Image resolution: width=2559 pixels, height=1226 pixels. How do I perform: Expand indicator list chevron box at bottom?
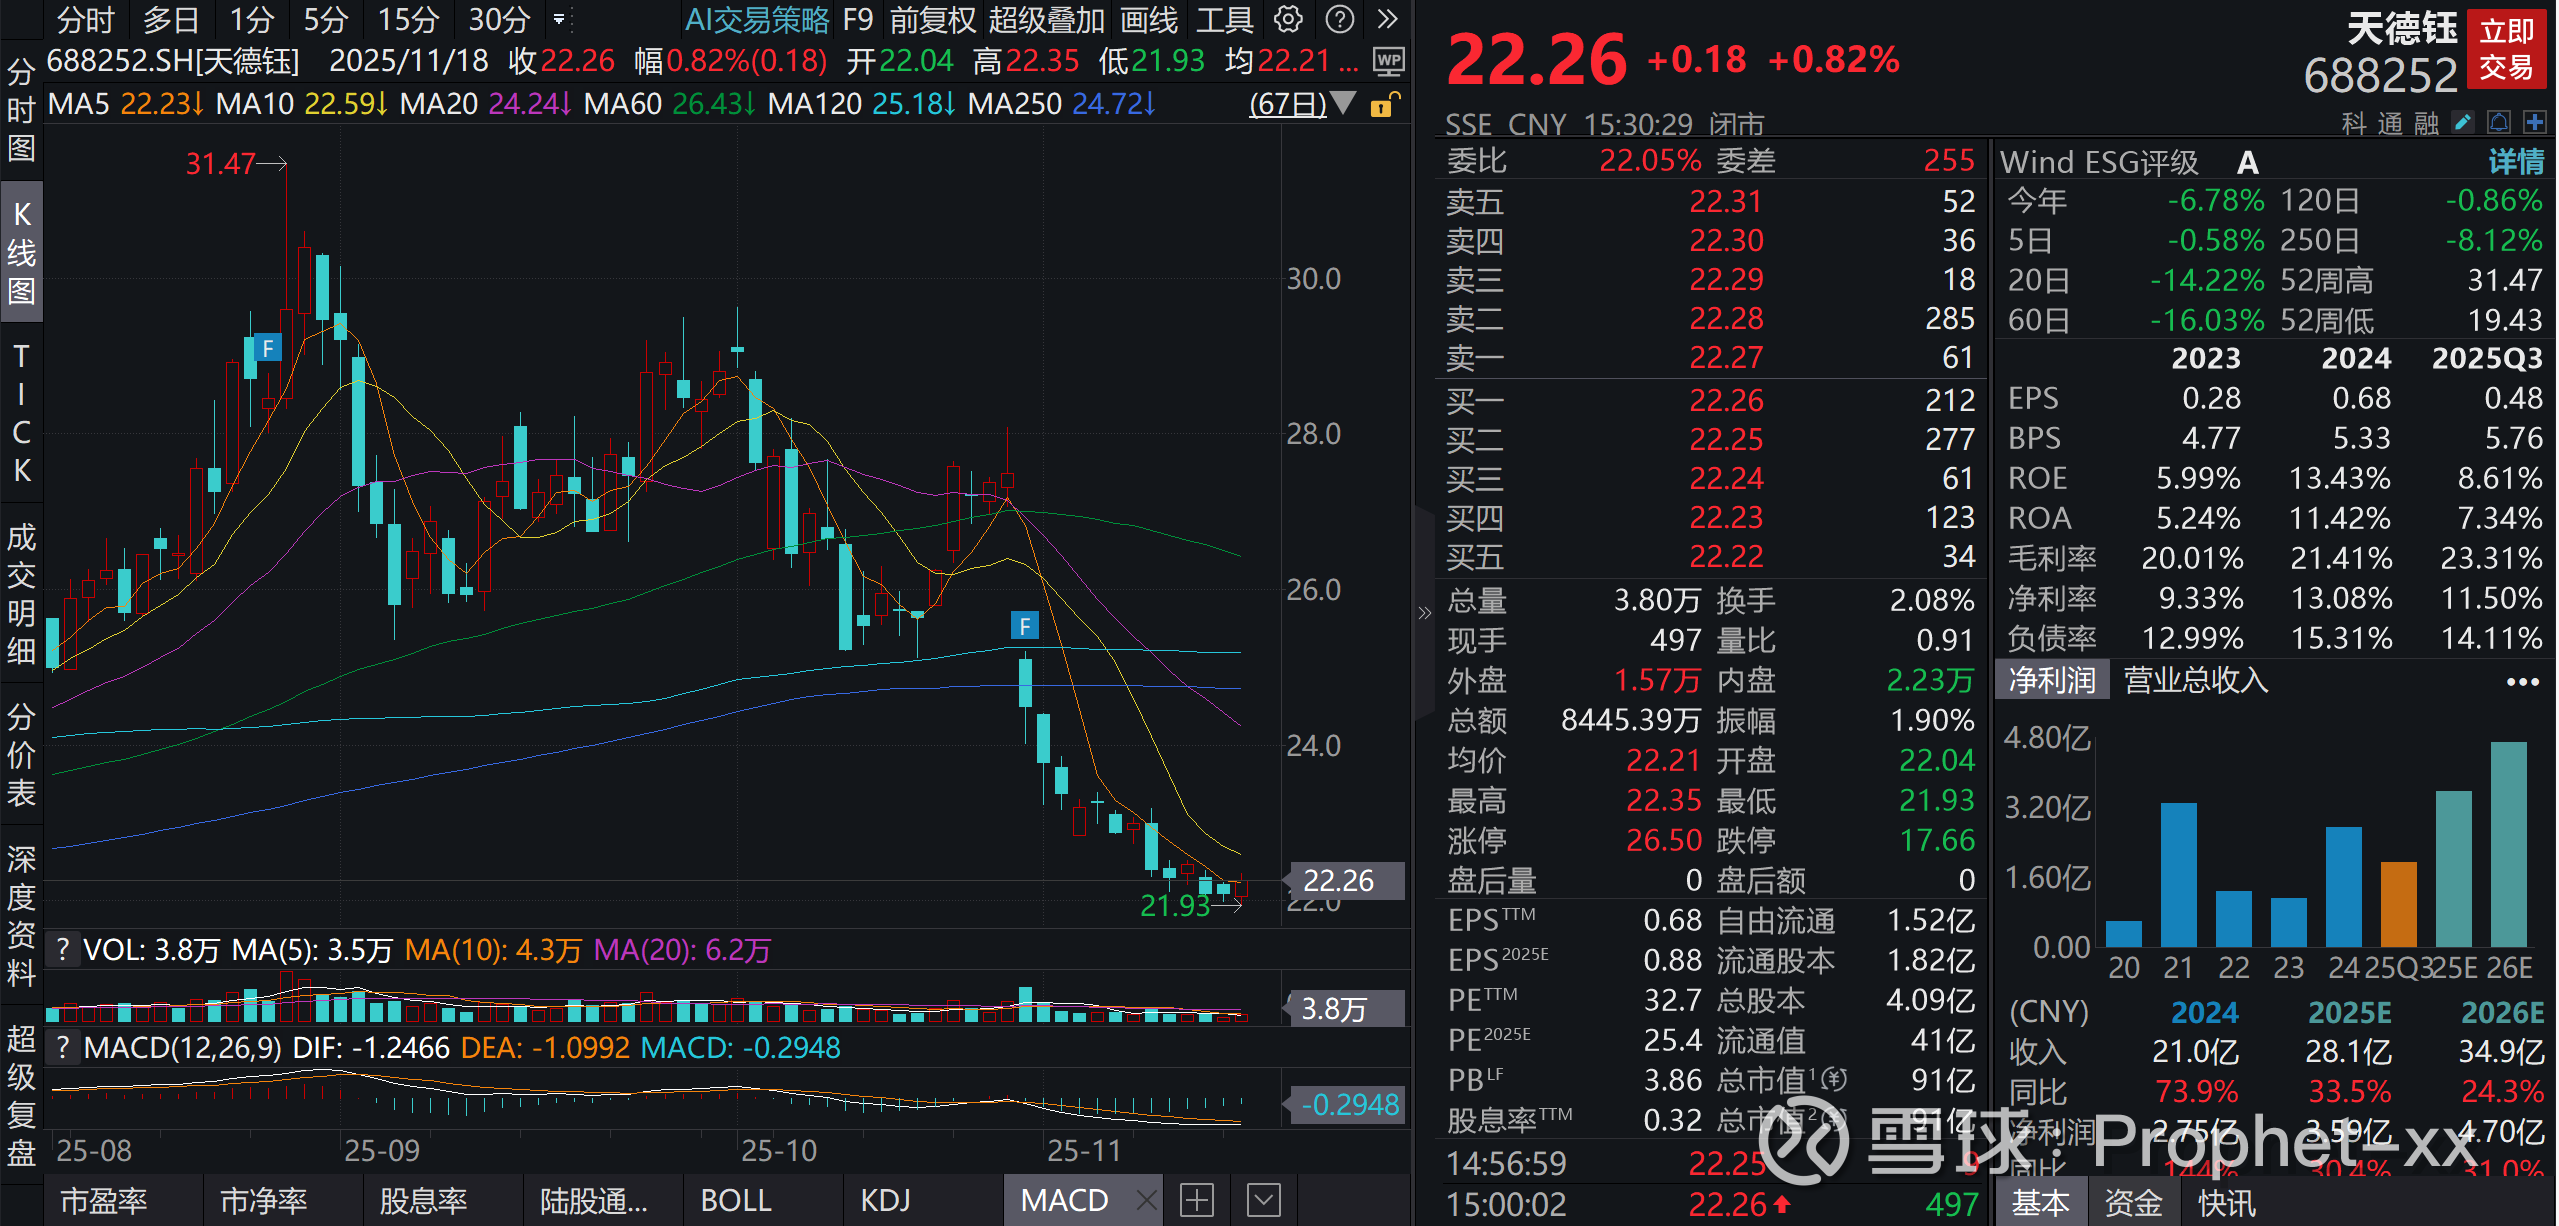pos(1264,1200)
